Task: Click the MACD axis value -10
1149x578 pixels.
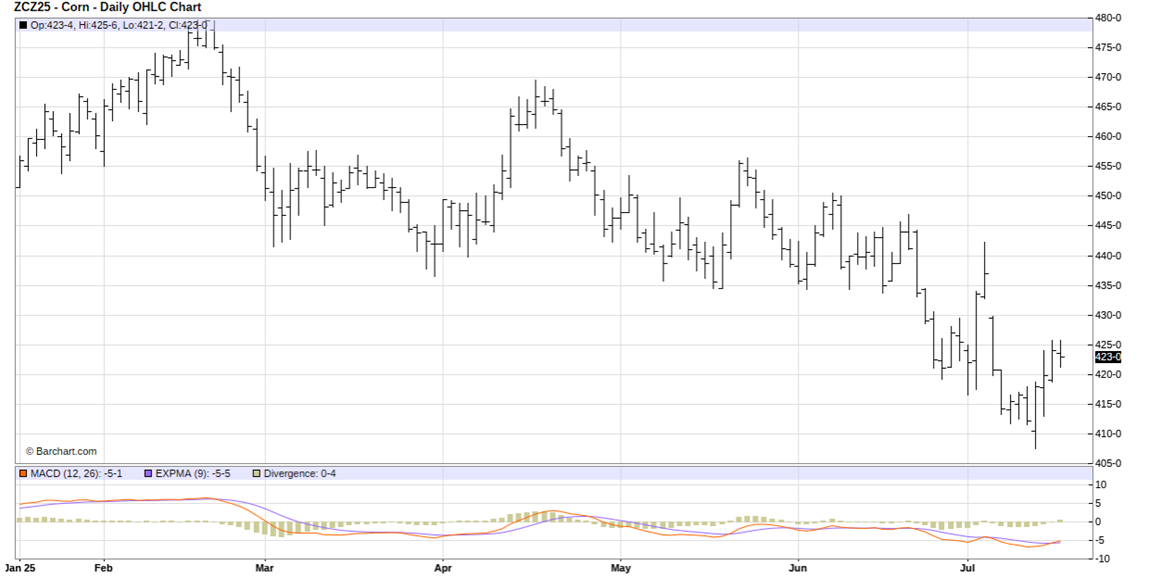Action: 1102,559
